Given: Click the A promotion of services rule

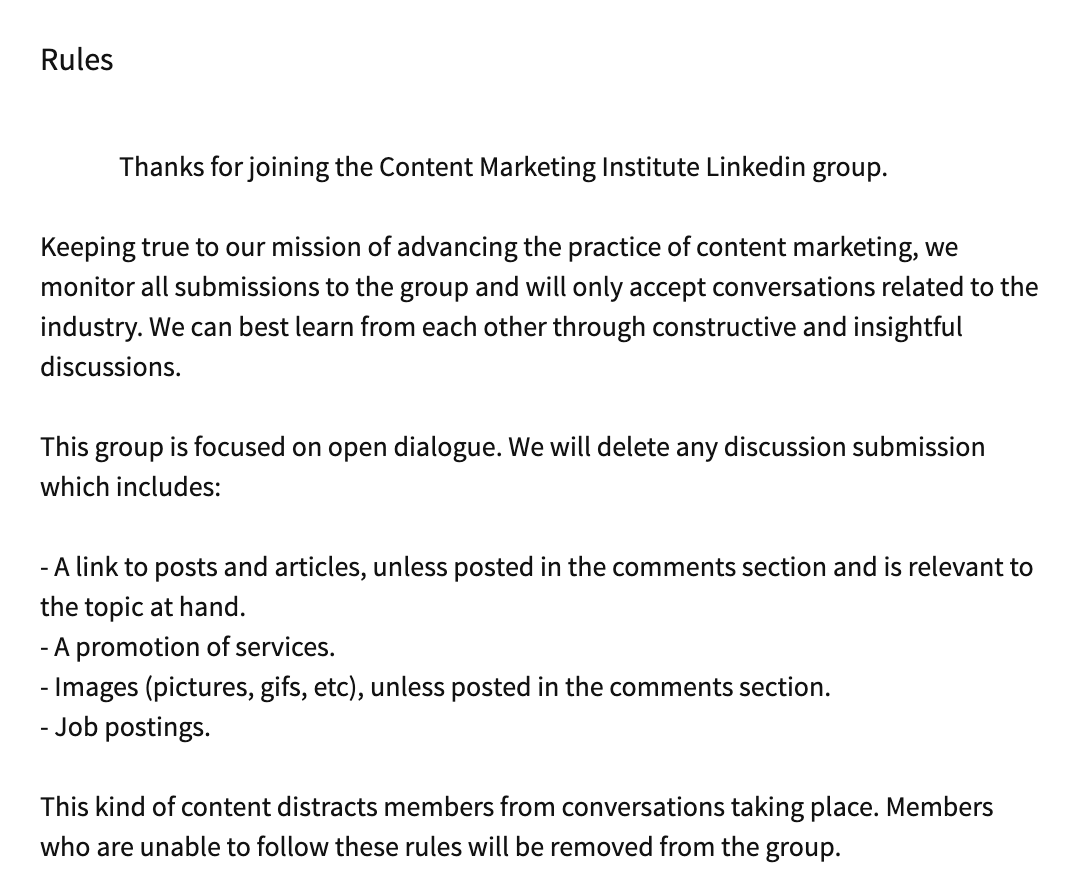Looking at the screenshot, I should click(188, 647).
